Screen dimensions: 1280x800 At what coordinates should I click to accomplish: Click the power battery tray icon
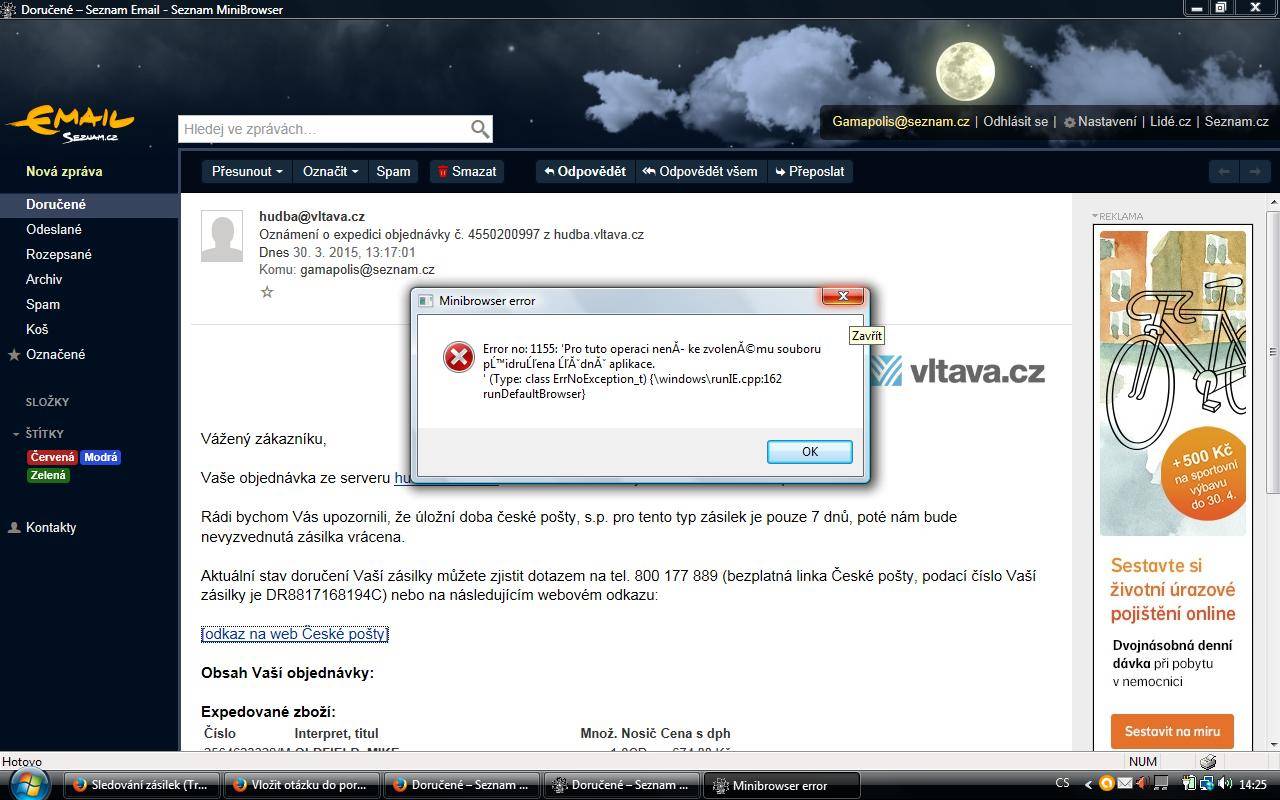pos(1190,785)
